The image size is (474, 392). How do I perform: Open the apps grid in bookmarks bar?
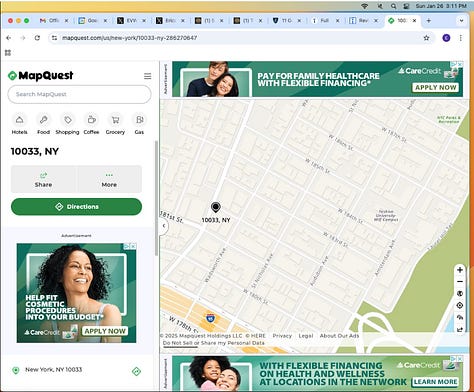pyautogui.click(x=8, y=53)
